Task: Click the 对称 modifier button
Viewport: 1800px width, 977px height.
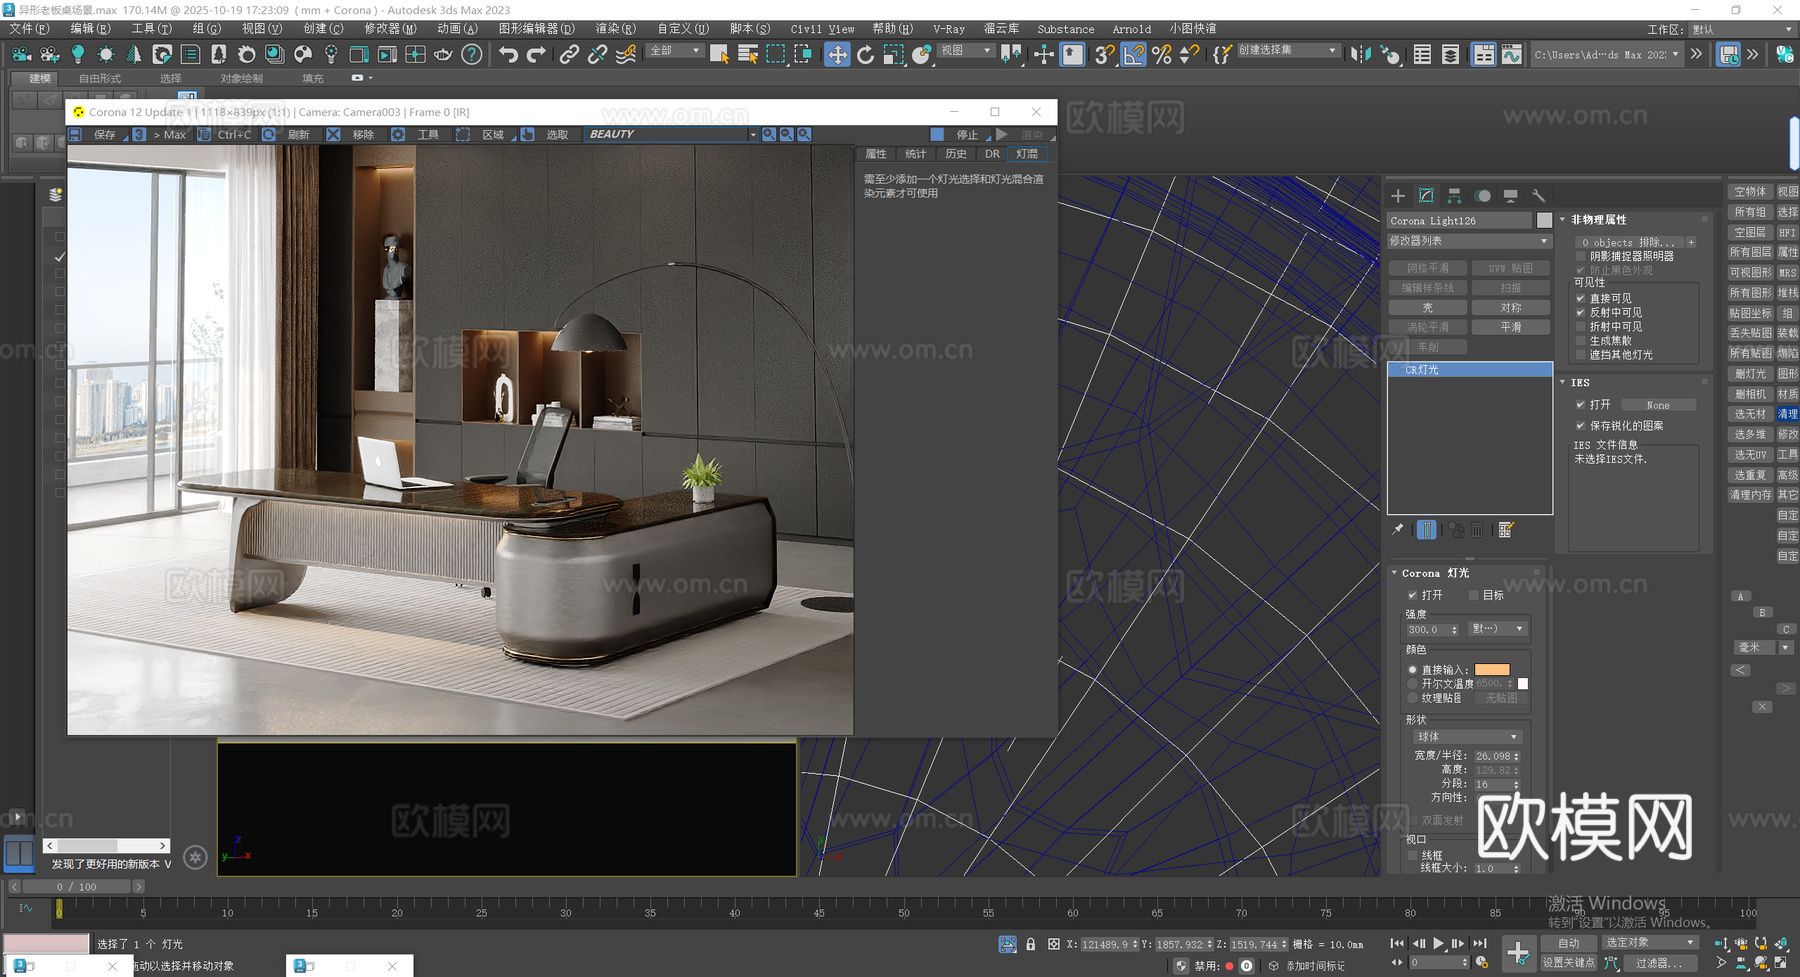Action: click(x=1510, y=307)
